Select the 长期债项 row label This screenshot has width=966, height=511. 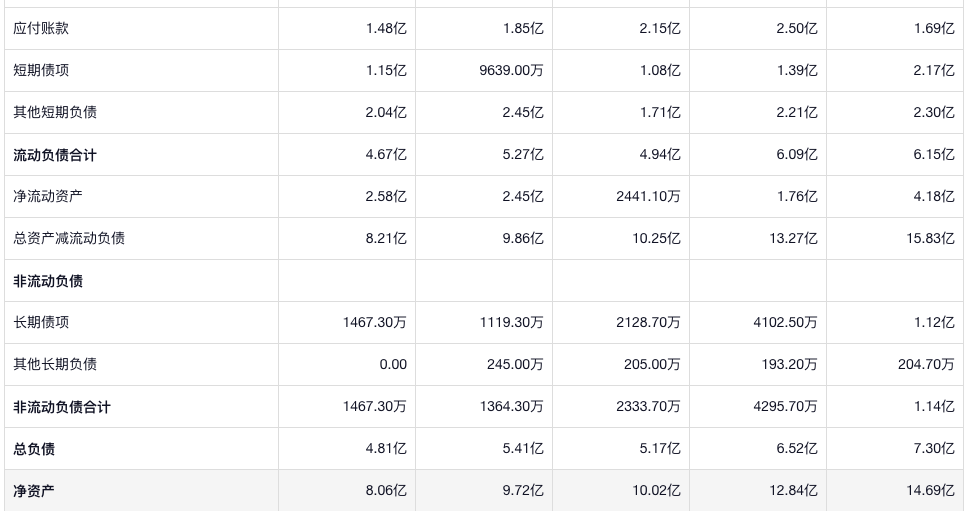pyautogui.click(x=41, y=322)
